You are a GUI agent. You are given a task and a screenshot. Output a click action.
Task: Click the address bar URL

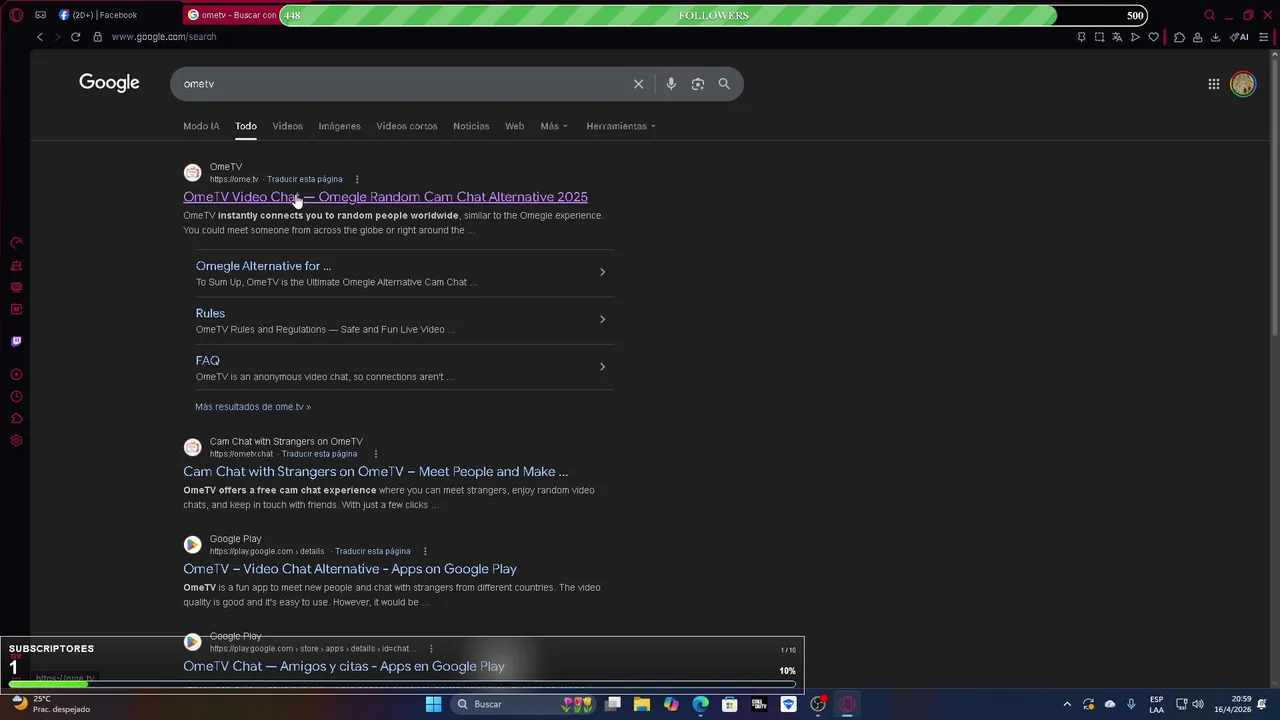(x=163, y=37)
